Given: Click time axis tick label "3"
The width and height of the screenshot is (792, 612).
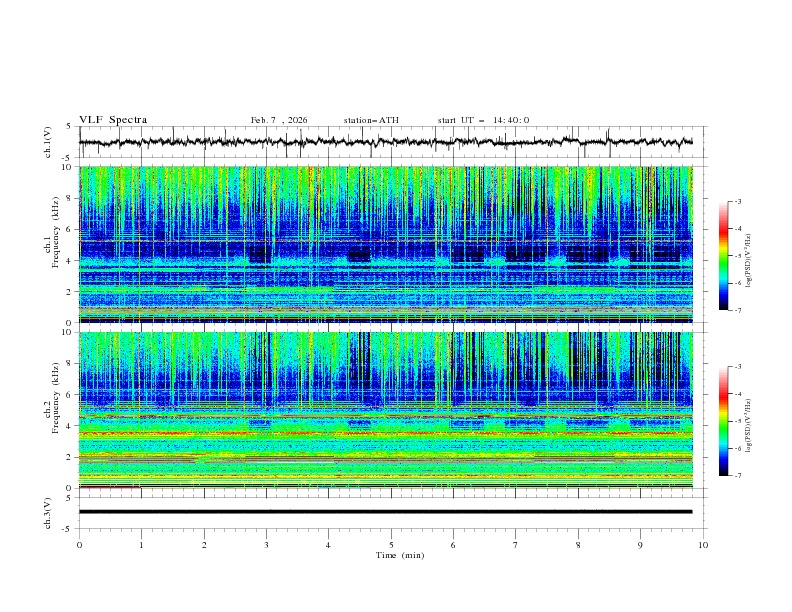Looking at the screenshot, I should [266, 545].
